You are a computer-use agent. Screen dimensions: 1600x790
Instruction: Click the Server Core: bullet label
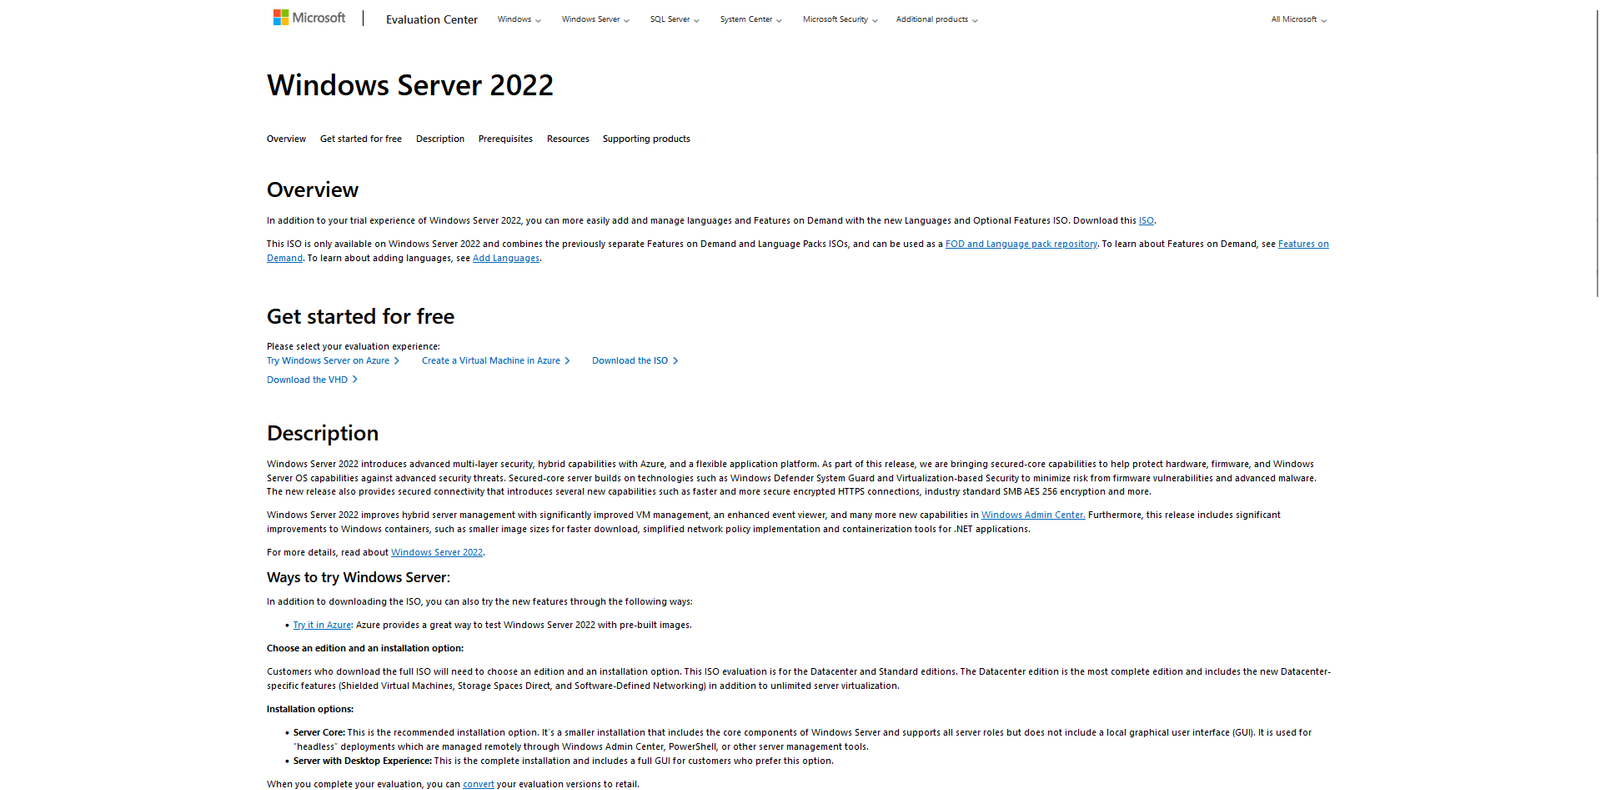tap(319, 733)
